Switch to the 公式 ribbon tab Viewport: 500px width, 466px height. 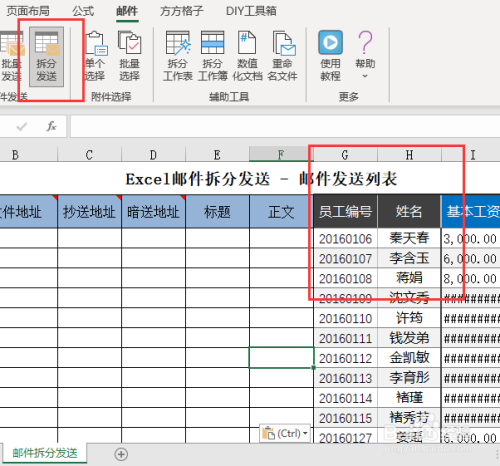click(83, 11)
